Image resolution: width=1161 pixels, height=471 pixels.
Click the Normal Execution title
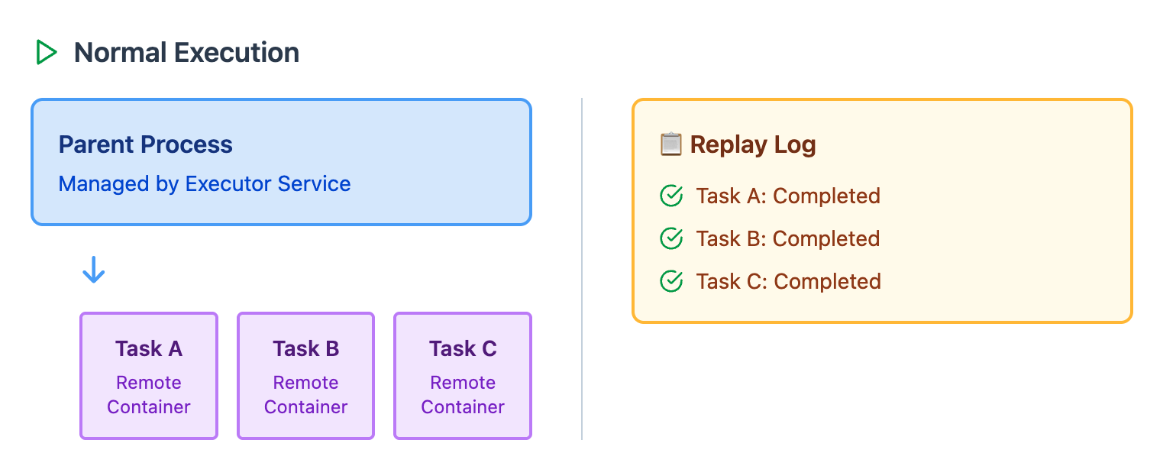point(187,53)
